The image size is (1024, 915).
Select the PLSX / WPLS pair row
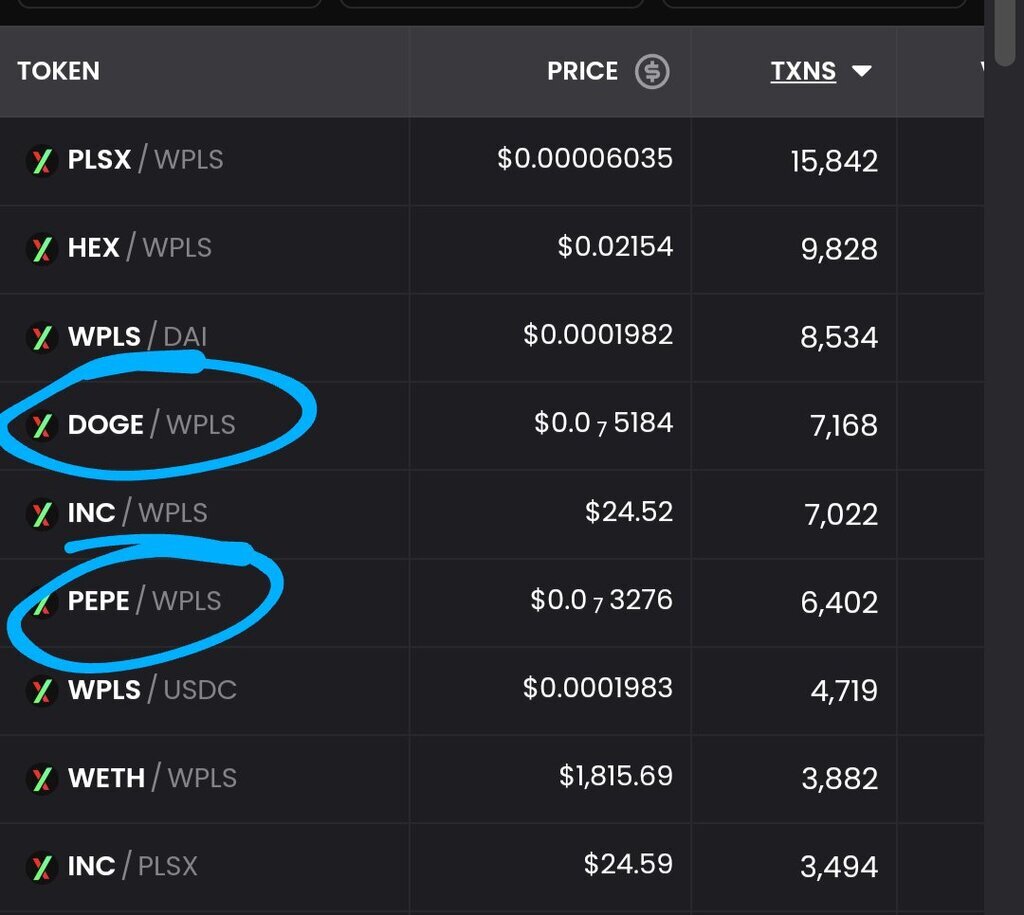(x=145, y=160)
